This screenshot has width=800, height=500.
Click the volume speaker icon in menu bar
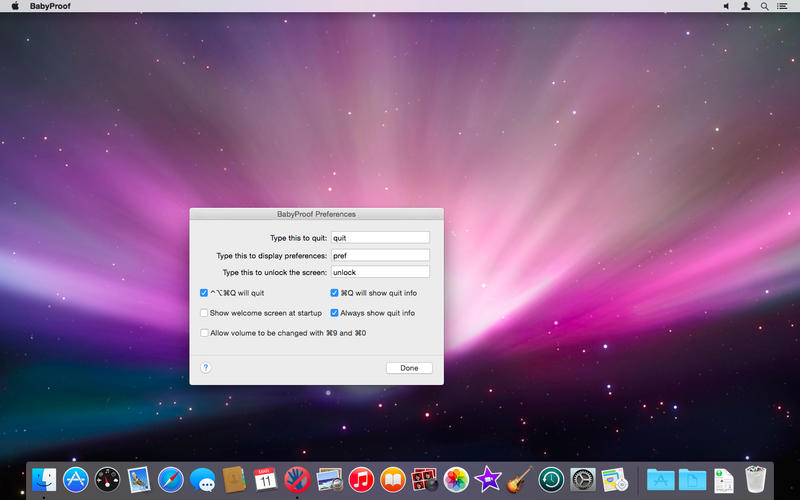[726, 6]
